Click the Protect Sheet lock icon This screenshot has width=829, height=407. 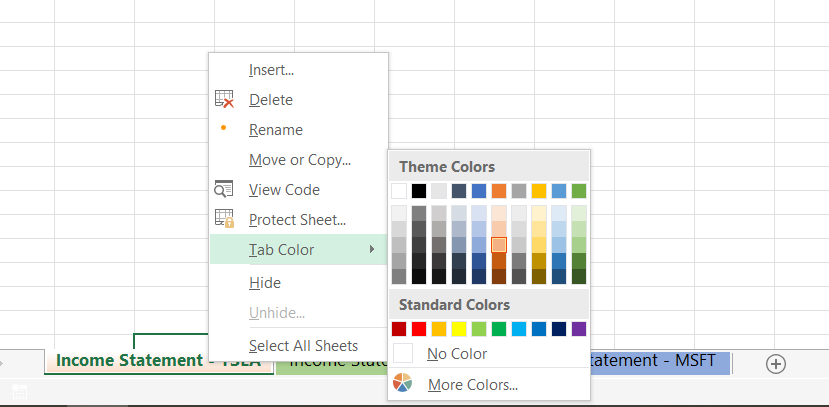tap(224, 219)
